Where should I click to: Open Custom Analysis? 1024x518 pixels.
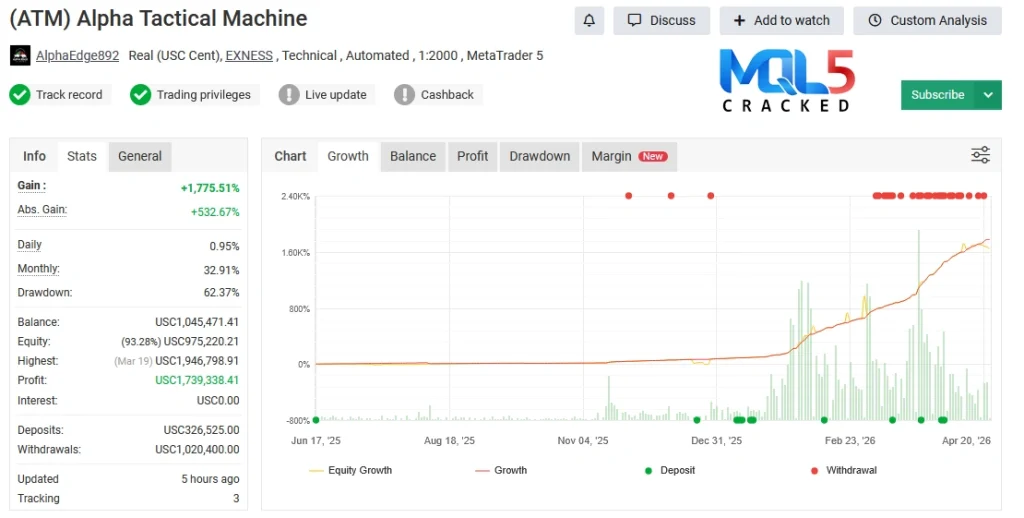click(x=927, y=20)
